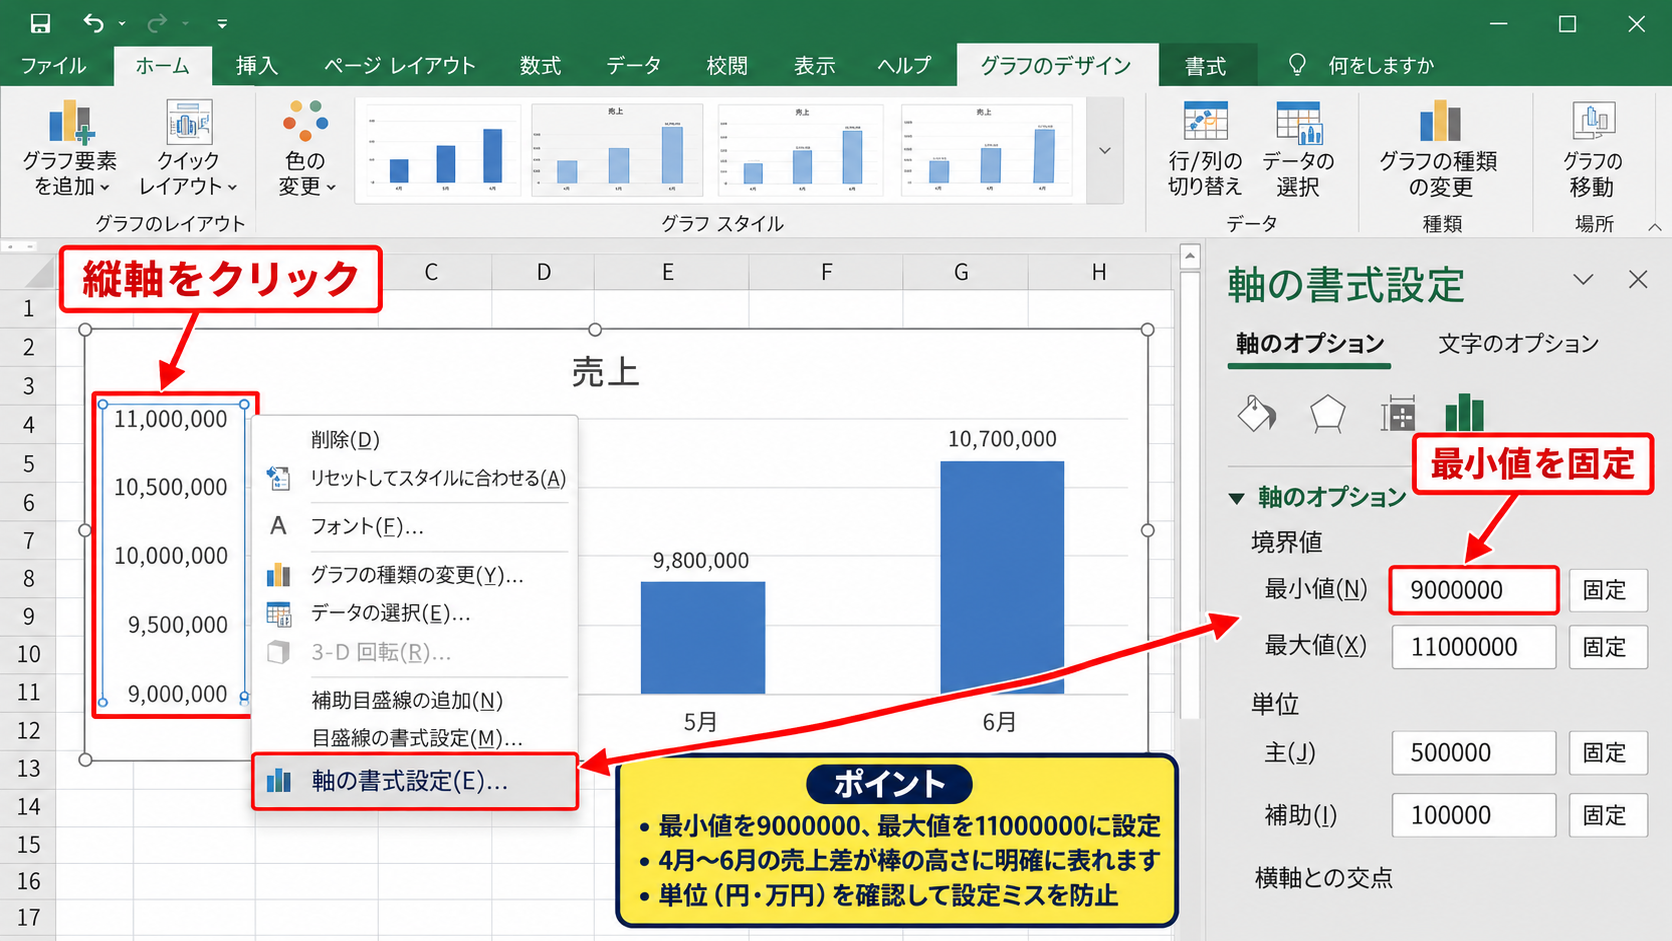This screenshot has width=1672, height=941.
Task: Open the ページ レイアウト tab
Action: 399,66
